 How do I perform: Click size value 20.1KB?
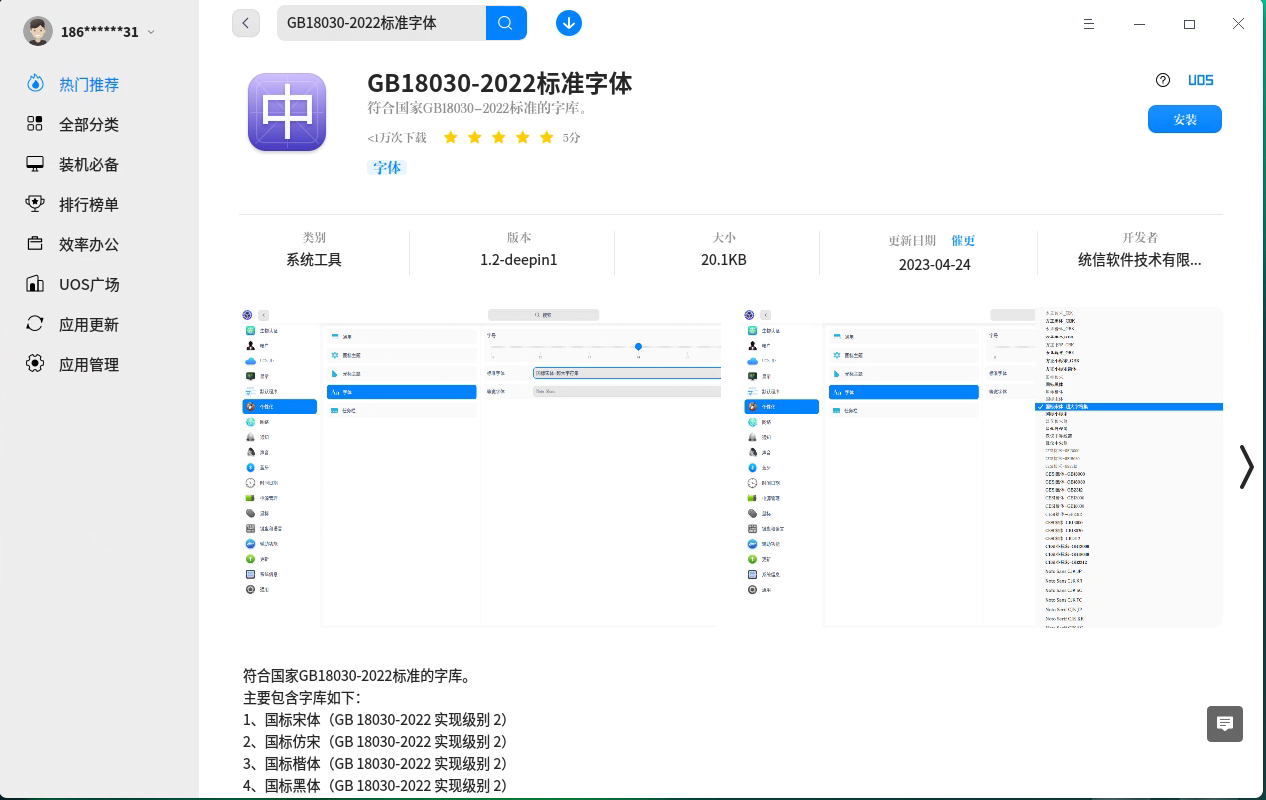724,260
